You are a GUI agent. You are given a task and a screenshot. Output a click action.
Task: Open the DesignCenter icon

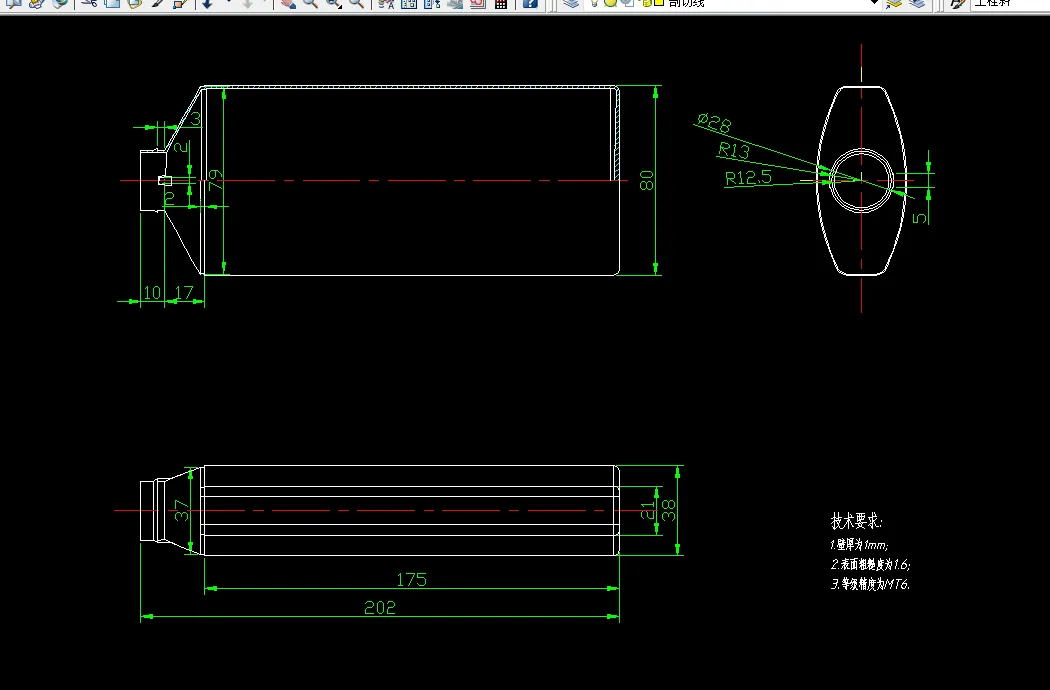409,3
